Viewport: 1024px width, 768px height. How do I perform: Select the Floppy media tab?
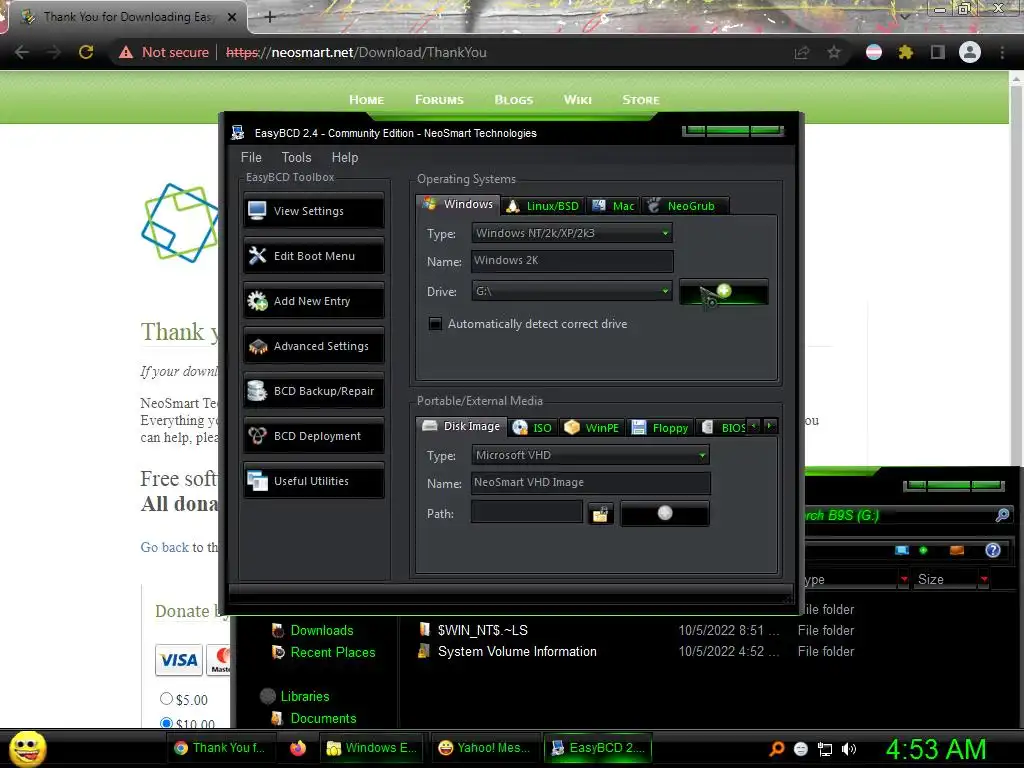point(660,428)
